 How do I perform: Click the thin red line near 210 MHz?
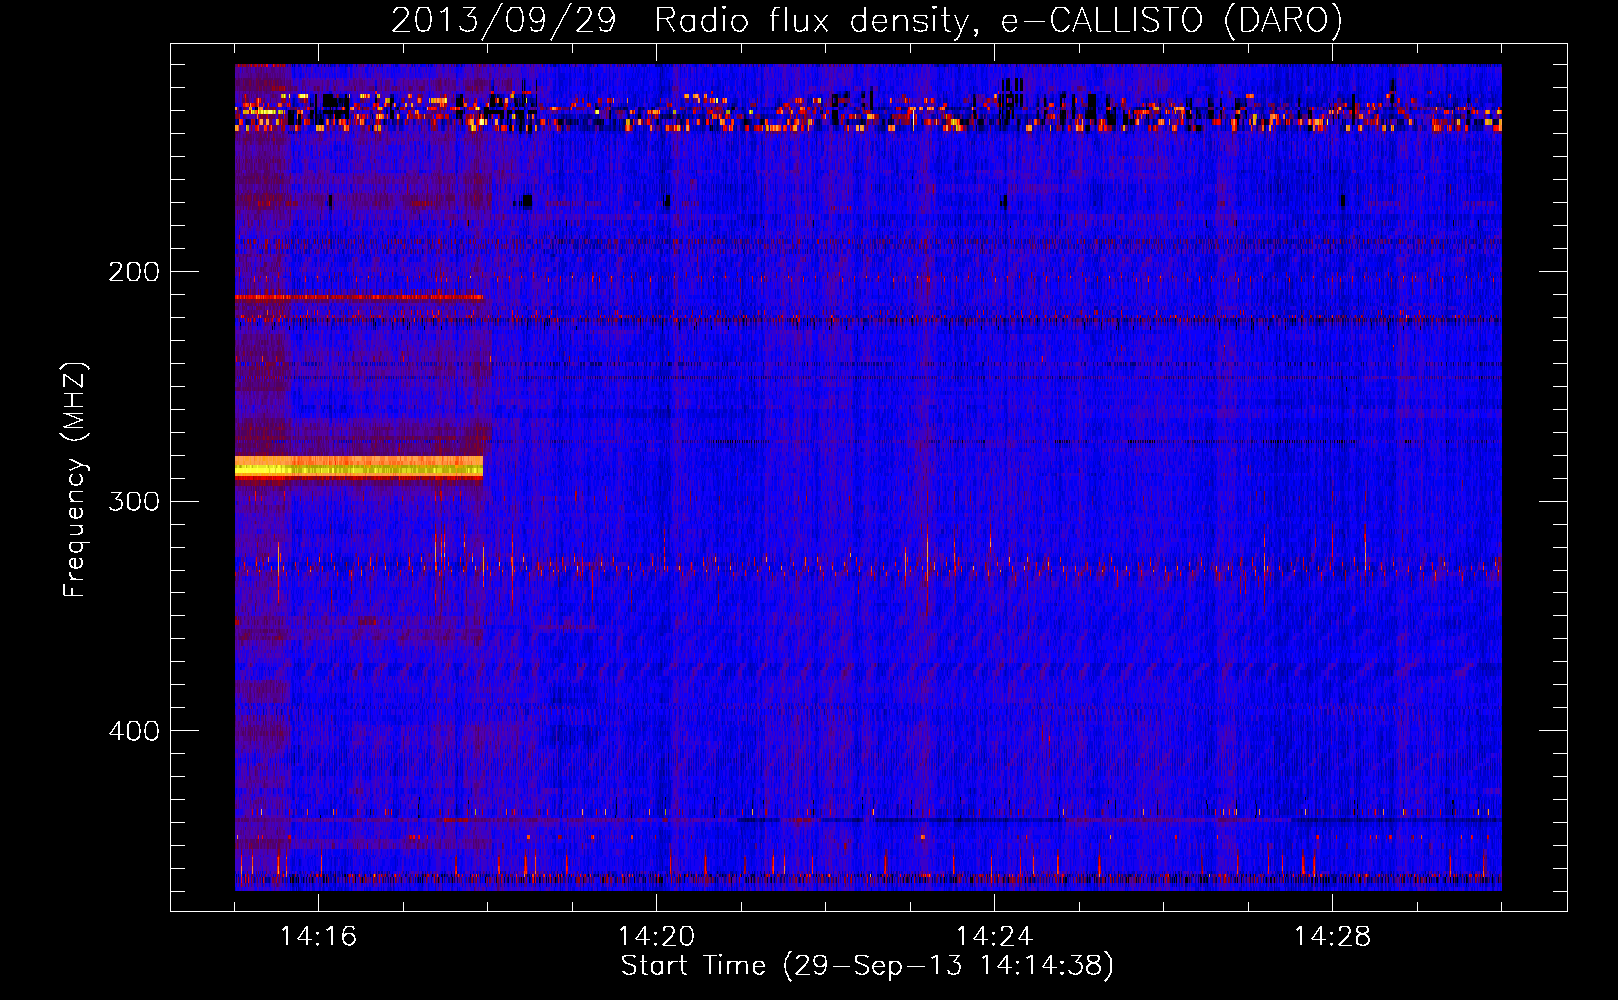(359, 297)
